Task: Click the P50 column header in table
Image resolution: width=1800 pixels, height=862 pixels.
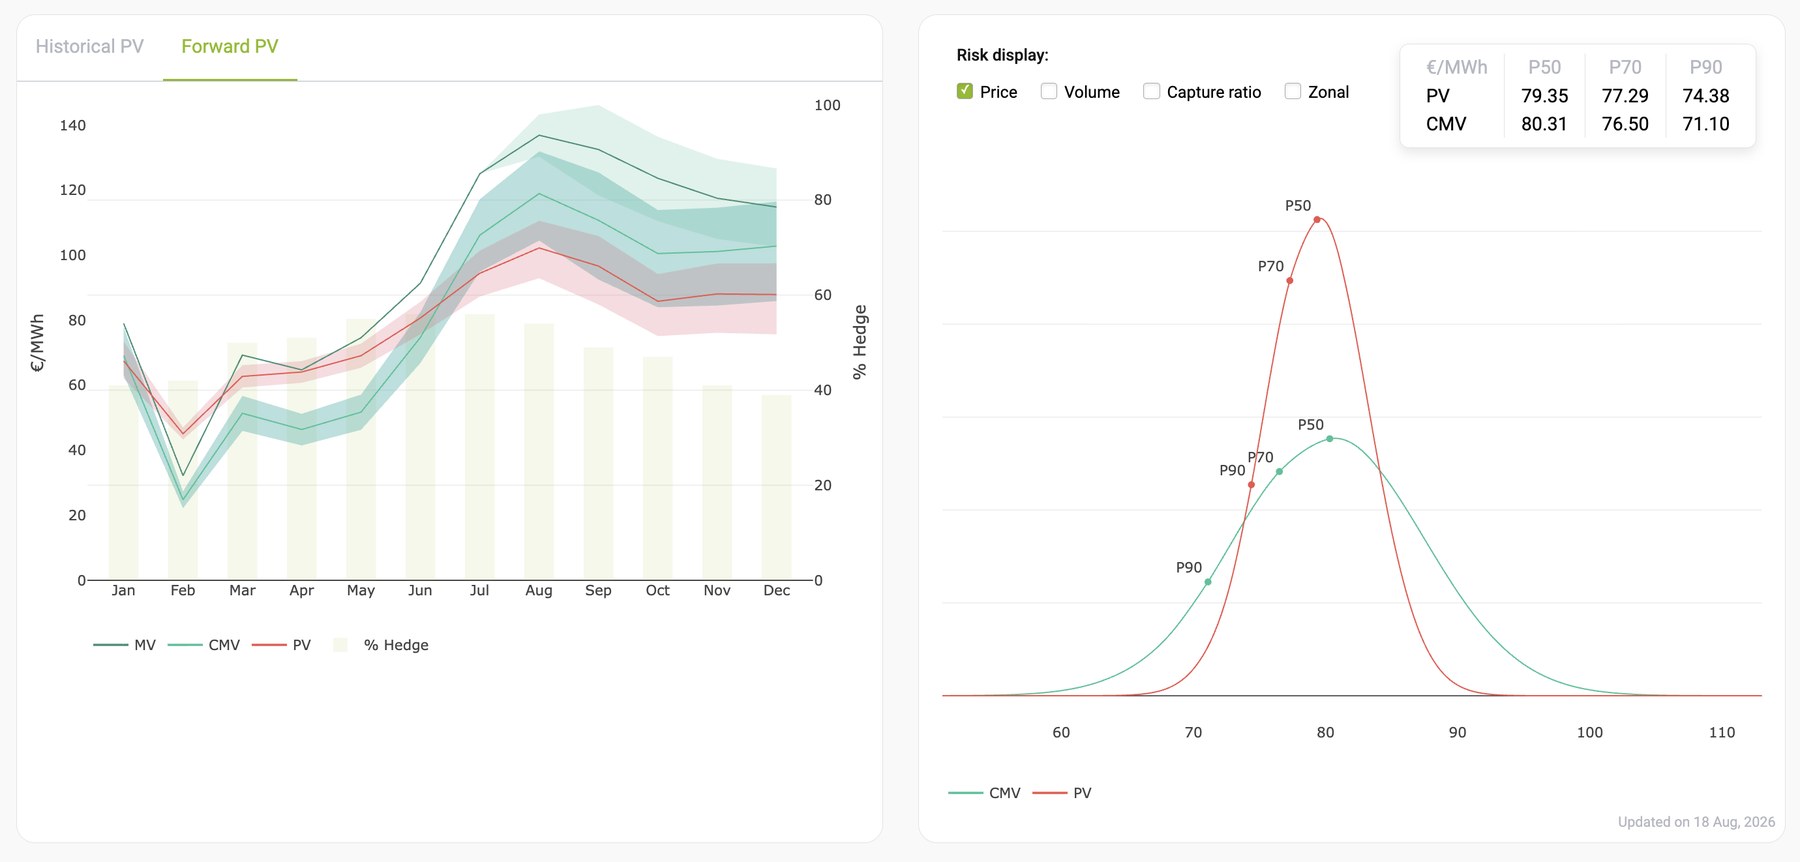Action: 1544,67
